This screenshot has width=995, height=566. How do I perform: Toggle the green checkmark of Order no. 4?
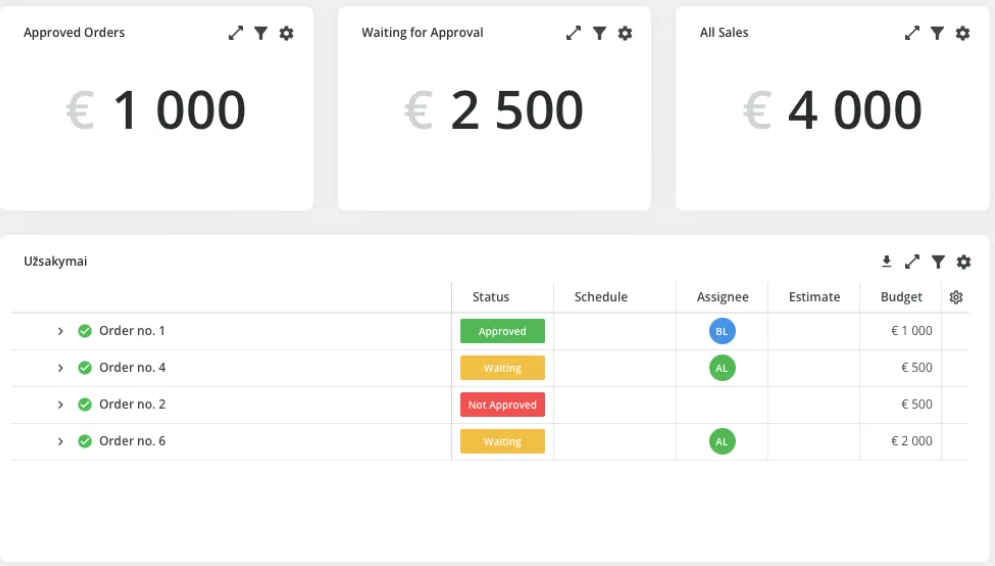(84, 367)
